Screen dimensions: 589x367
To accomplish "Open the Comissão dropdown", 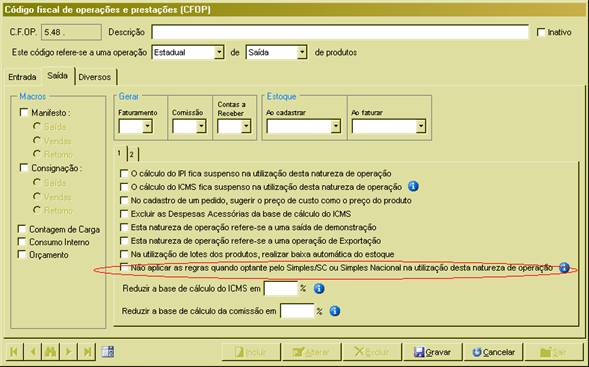I will pyautogui.click(x=201, y=126).
